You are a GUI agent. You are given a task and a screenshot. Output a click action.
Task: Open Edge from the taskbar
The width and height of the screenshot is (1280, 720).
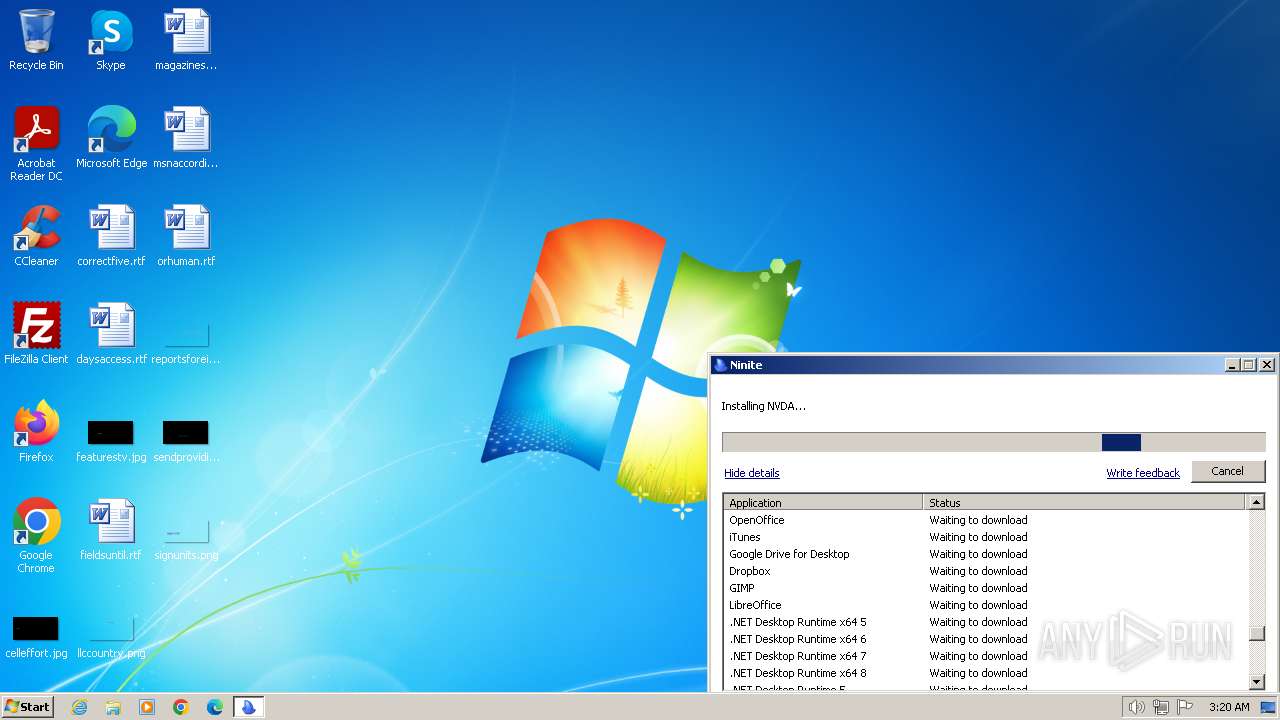[x=215, y=707]
